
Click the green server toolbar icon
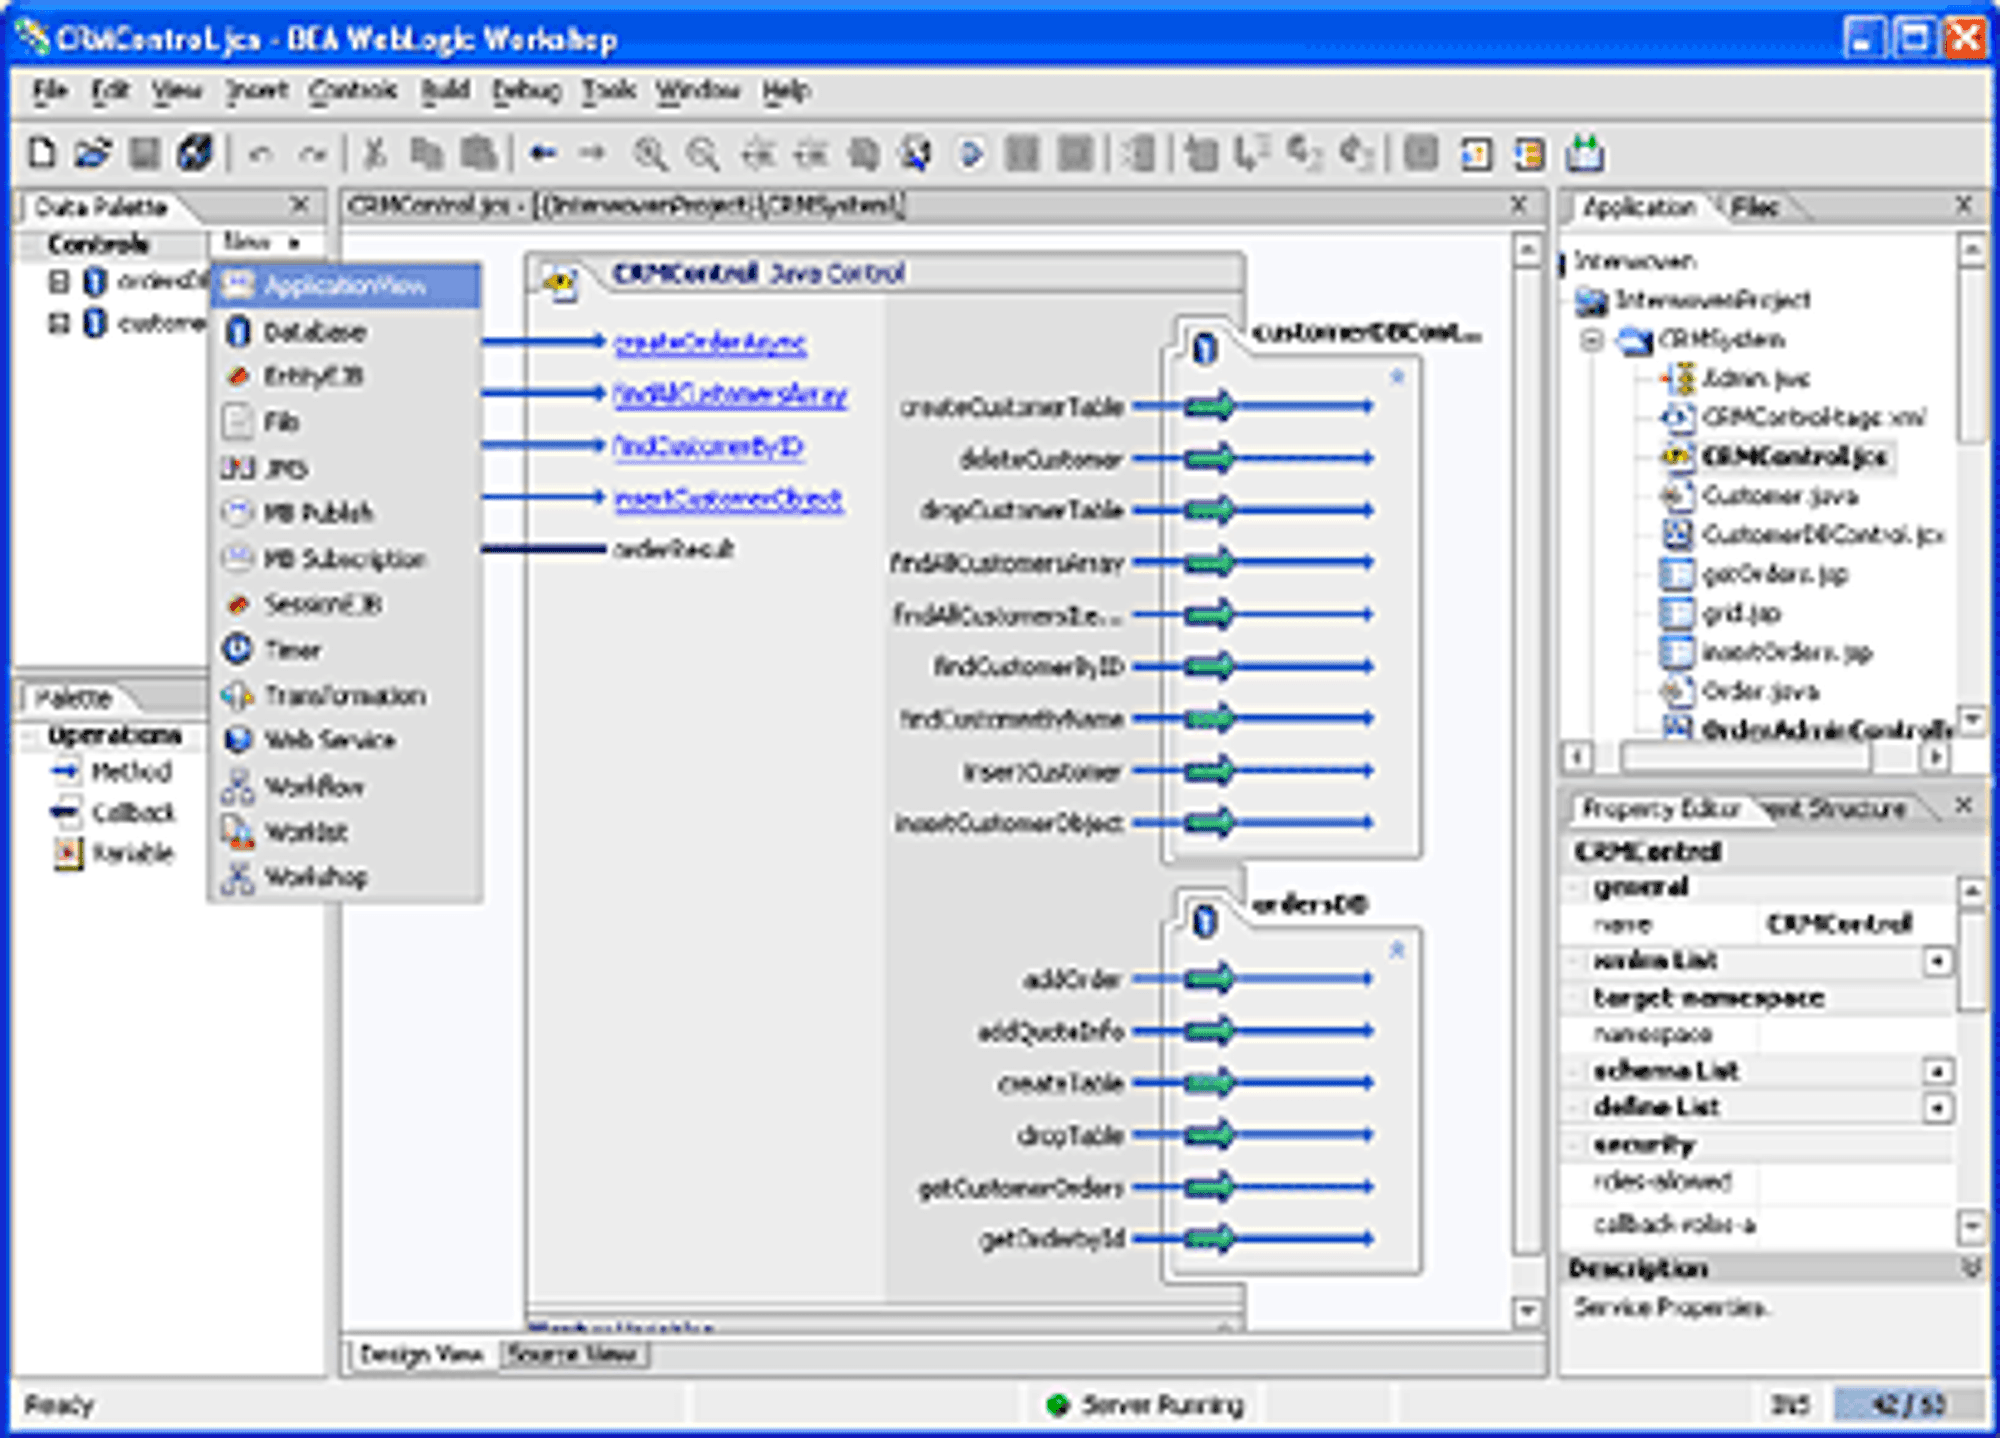pyautogui.click(x=1585, y=153)
